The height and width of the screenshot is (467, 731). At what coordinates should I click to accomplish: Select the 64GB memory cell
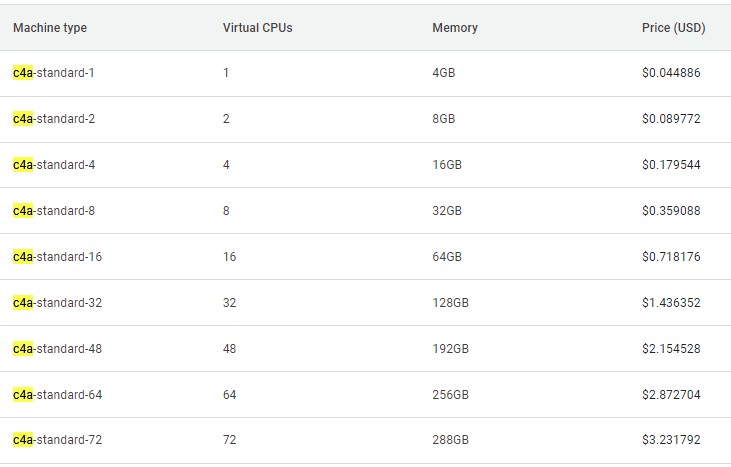point(446,257)
